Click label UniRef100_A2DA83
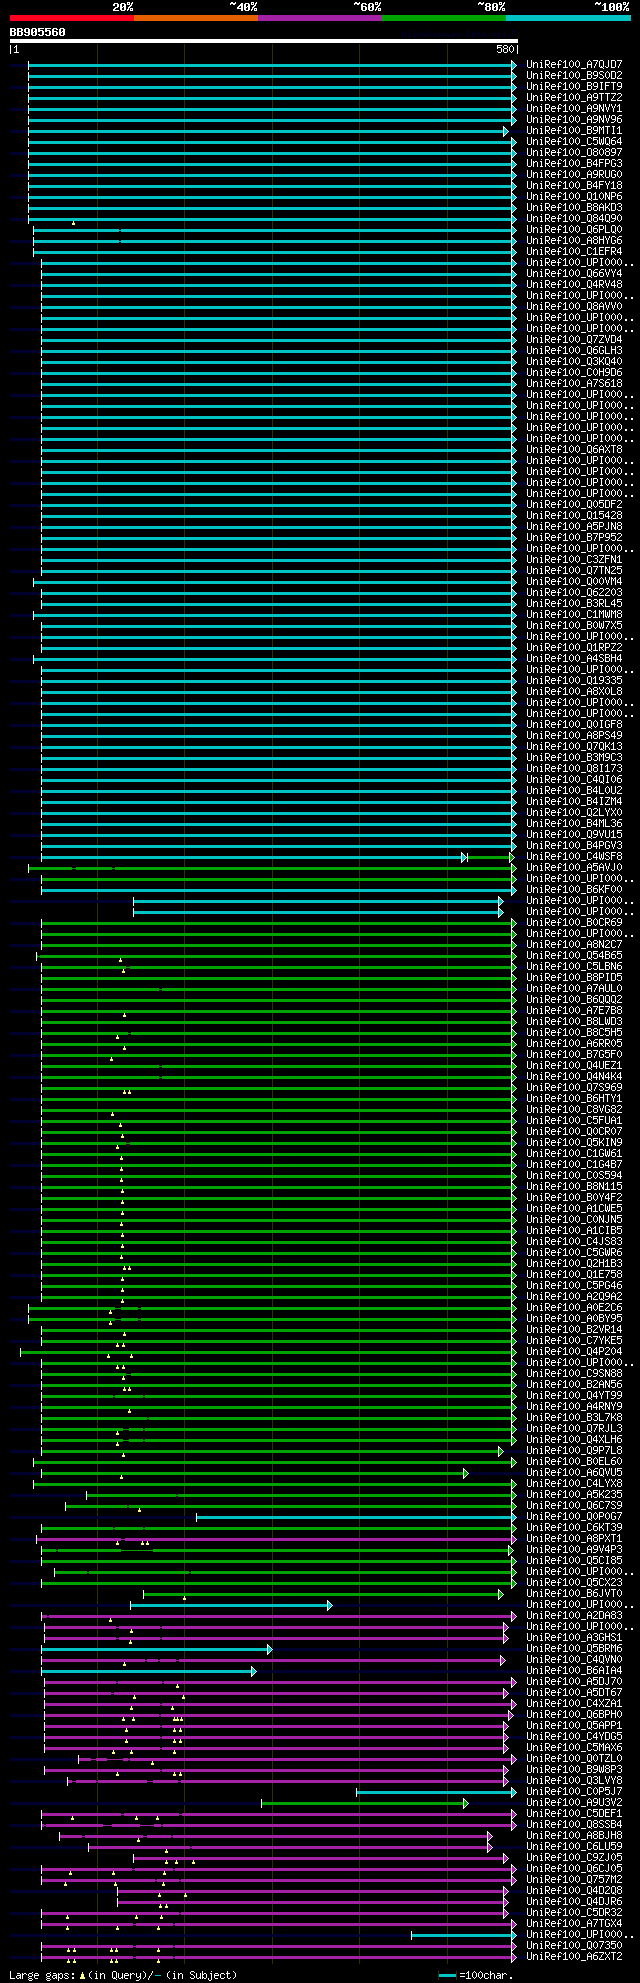Screen dimensions: 640x1983 click(x=574, y=1616)
